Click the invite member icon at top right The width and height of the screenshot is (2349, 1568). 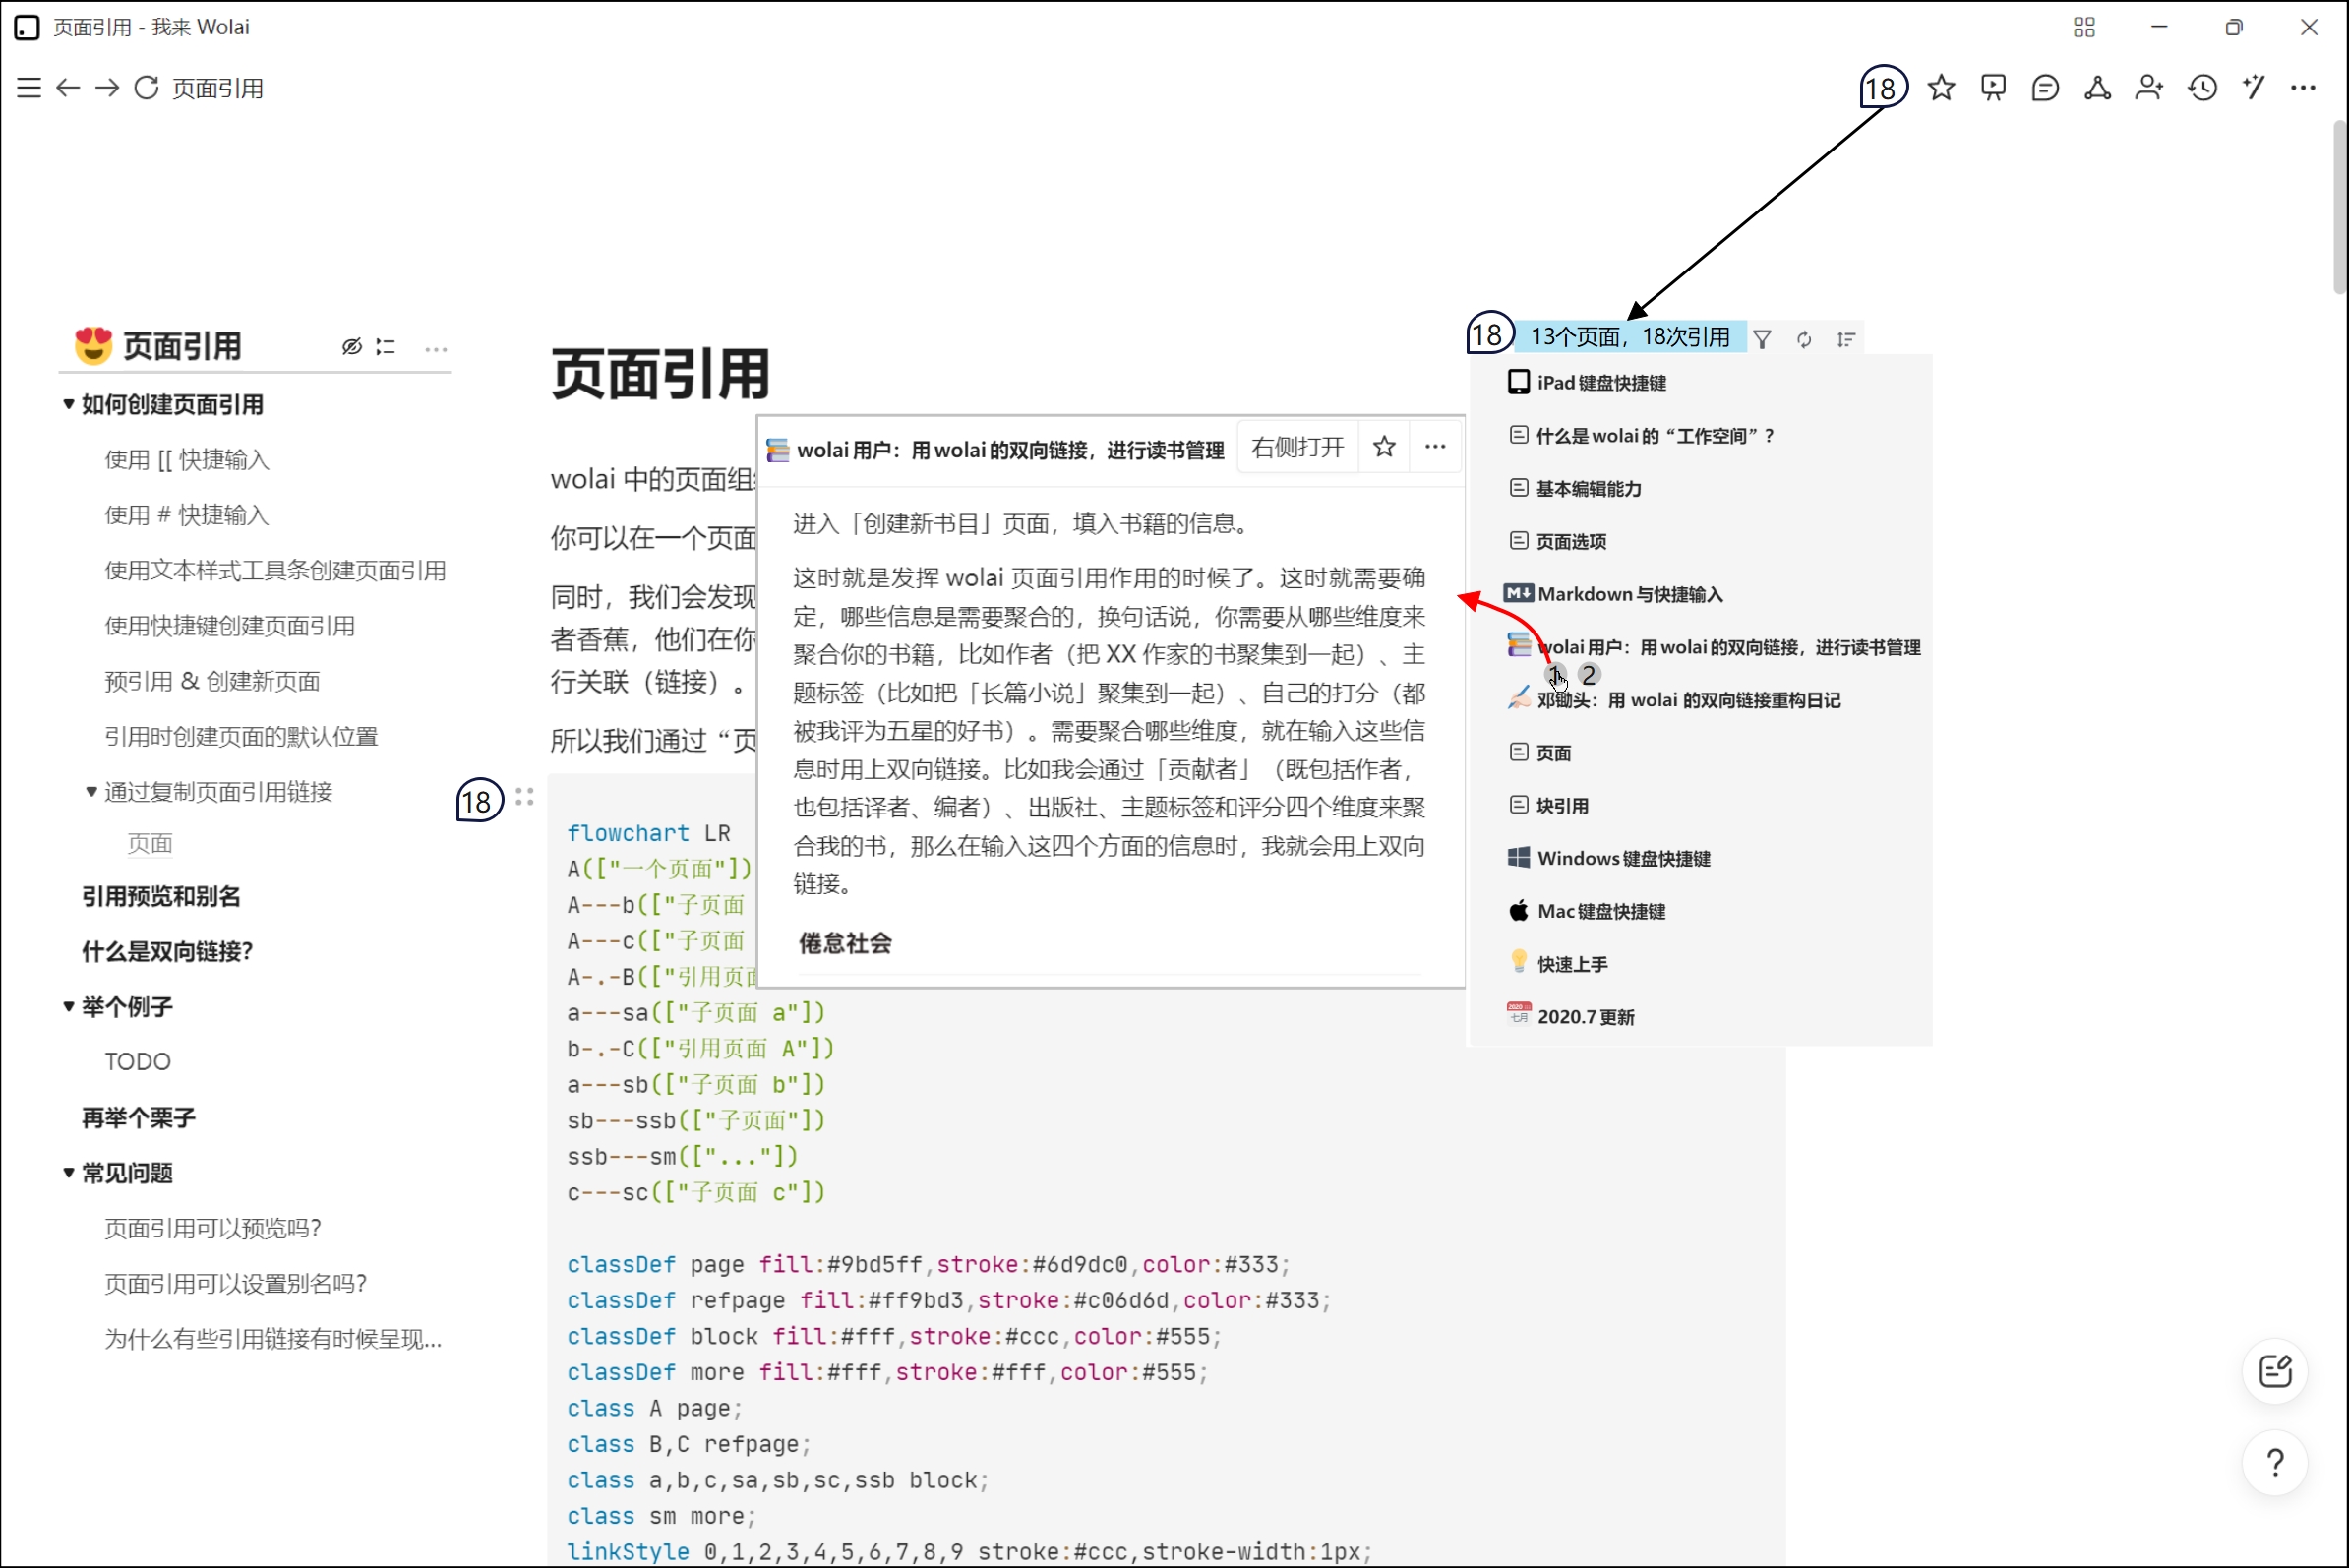pyautogui.click(x=2150, y=88)
